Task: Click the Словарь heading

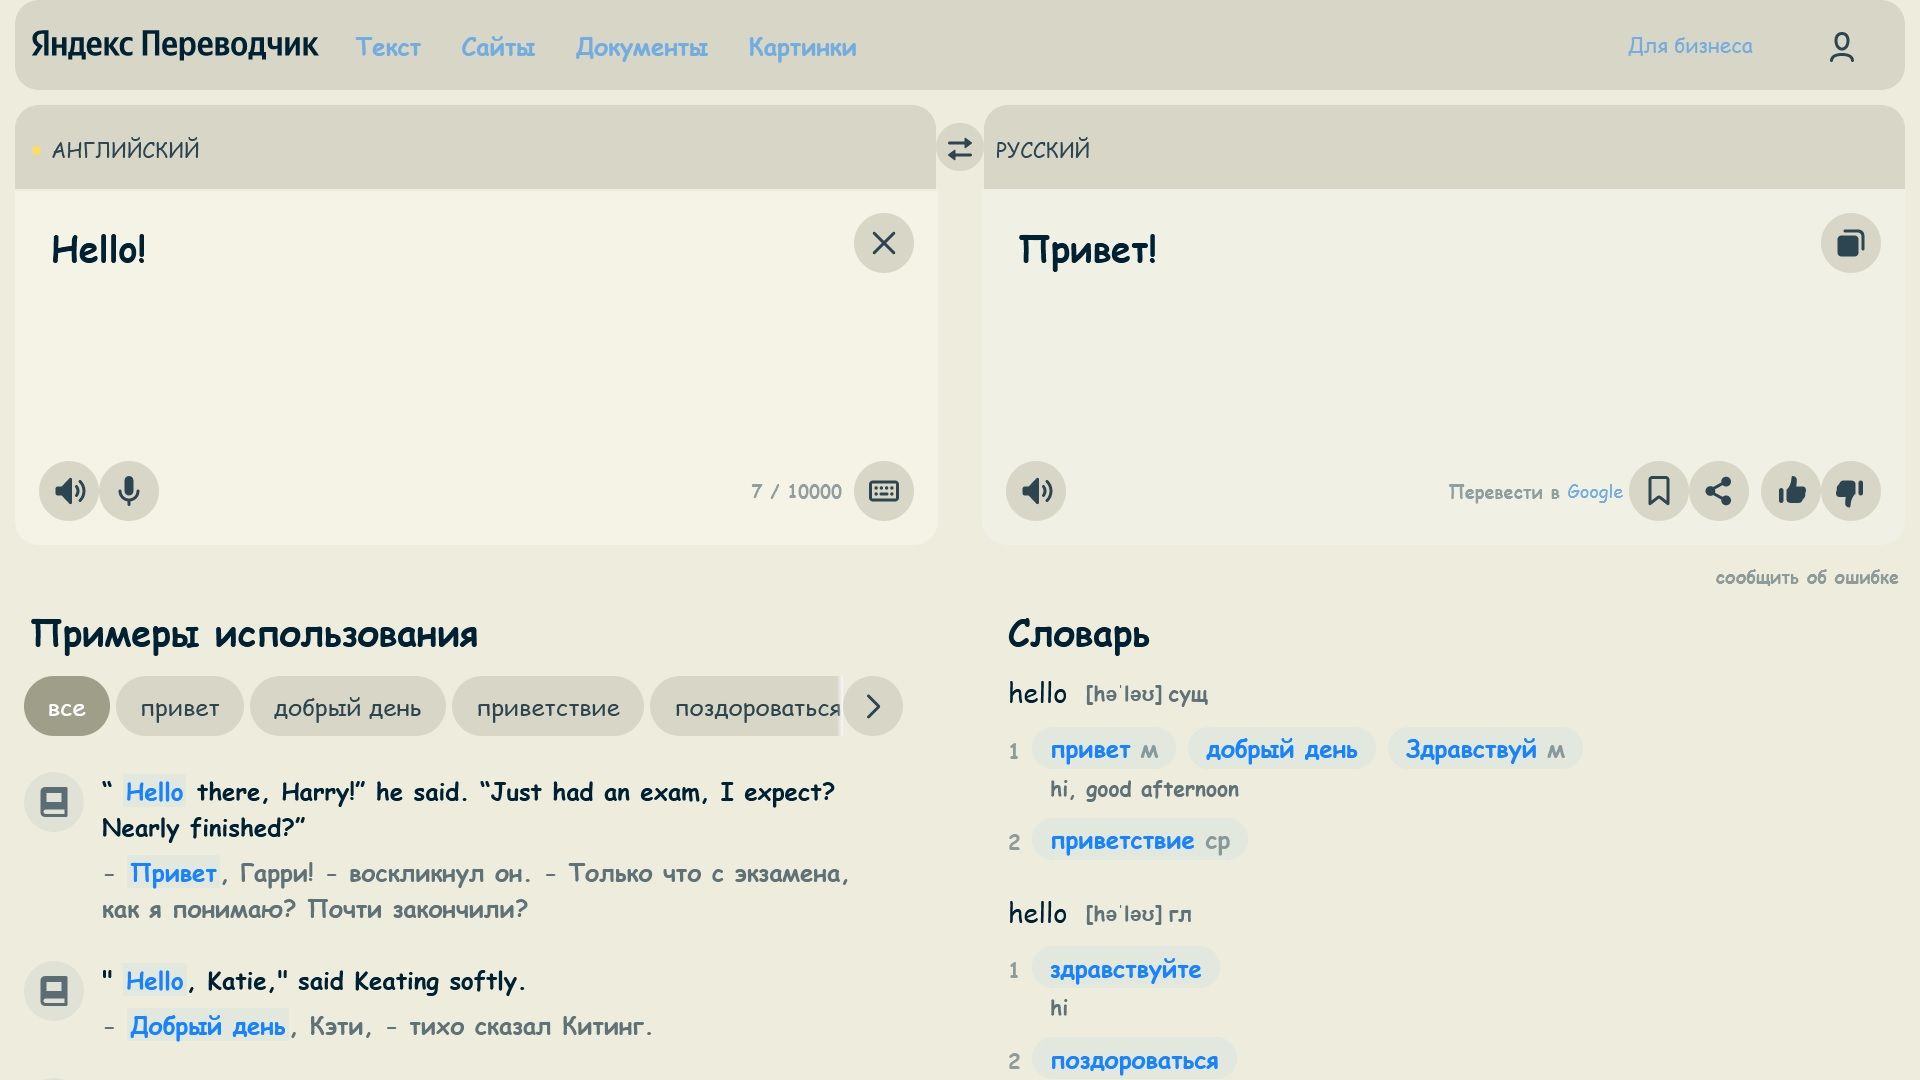Action: [x=1079, y=634]
